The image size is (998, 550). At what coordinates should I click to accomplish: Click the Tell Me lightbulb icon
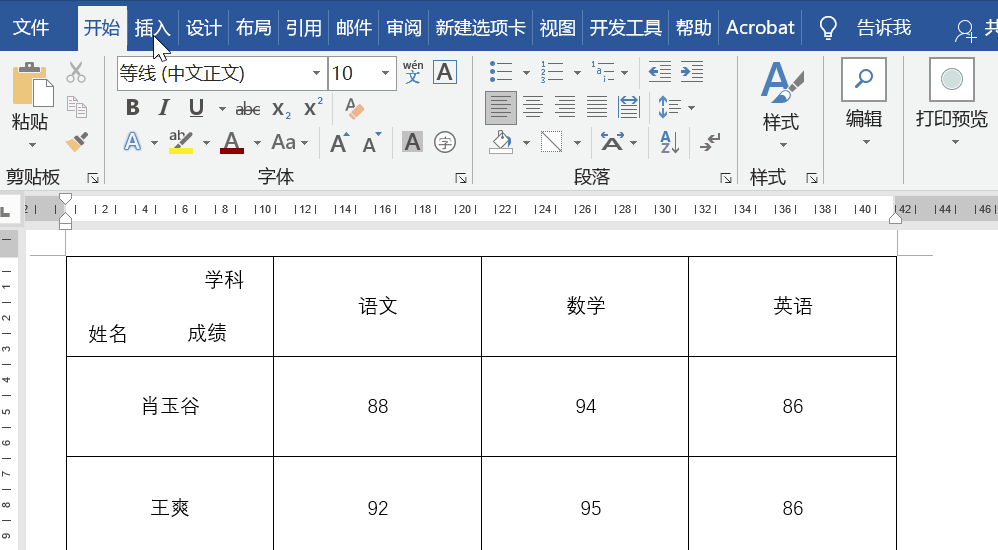pyautogui.click(x=827, y=27)
